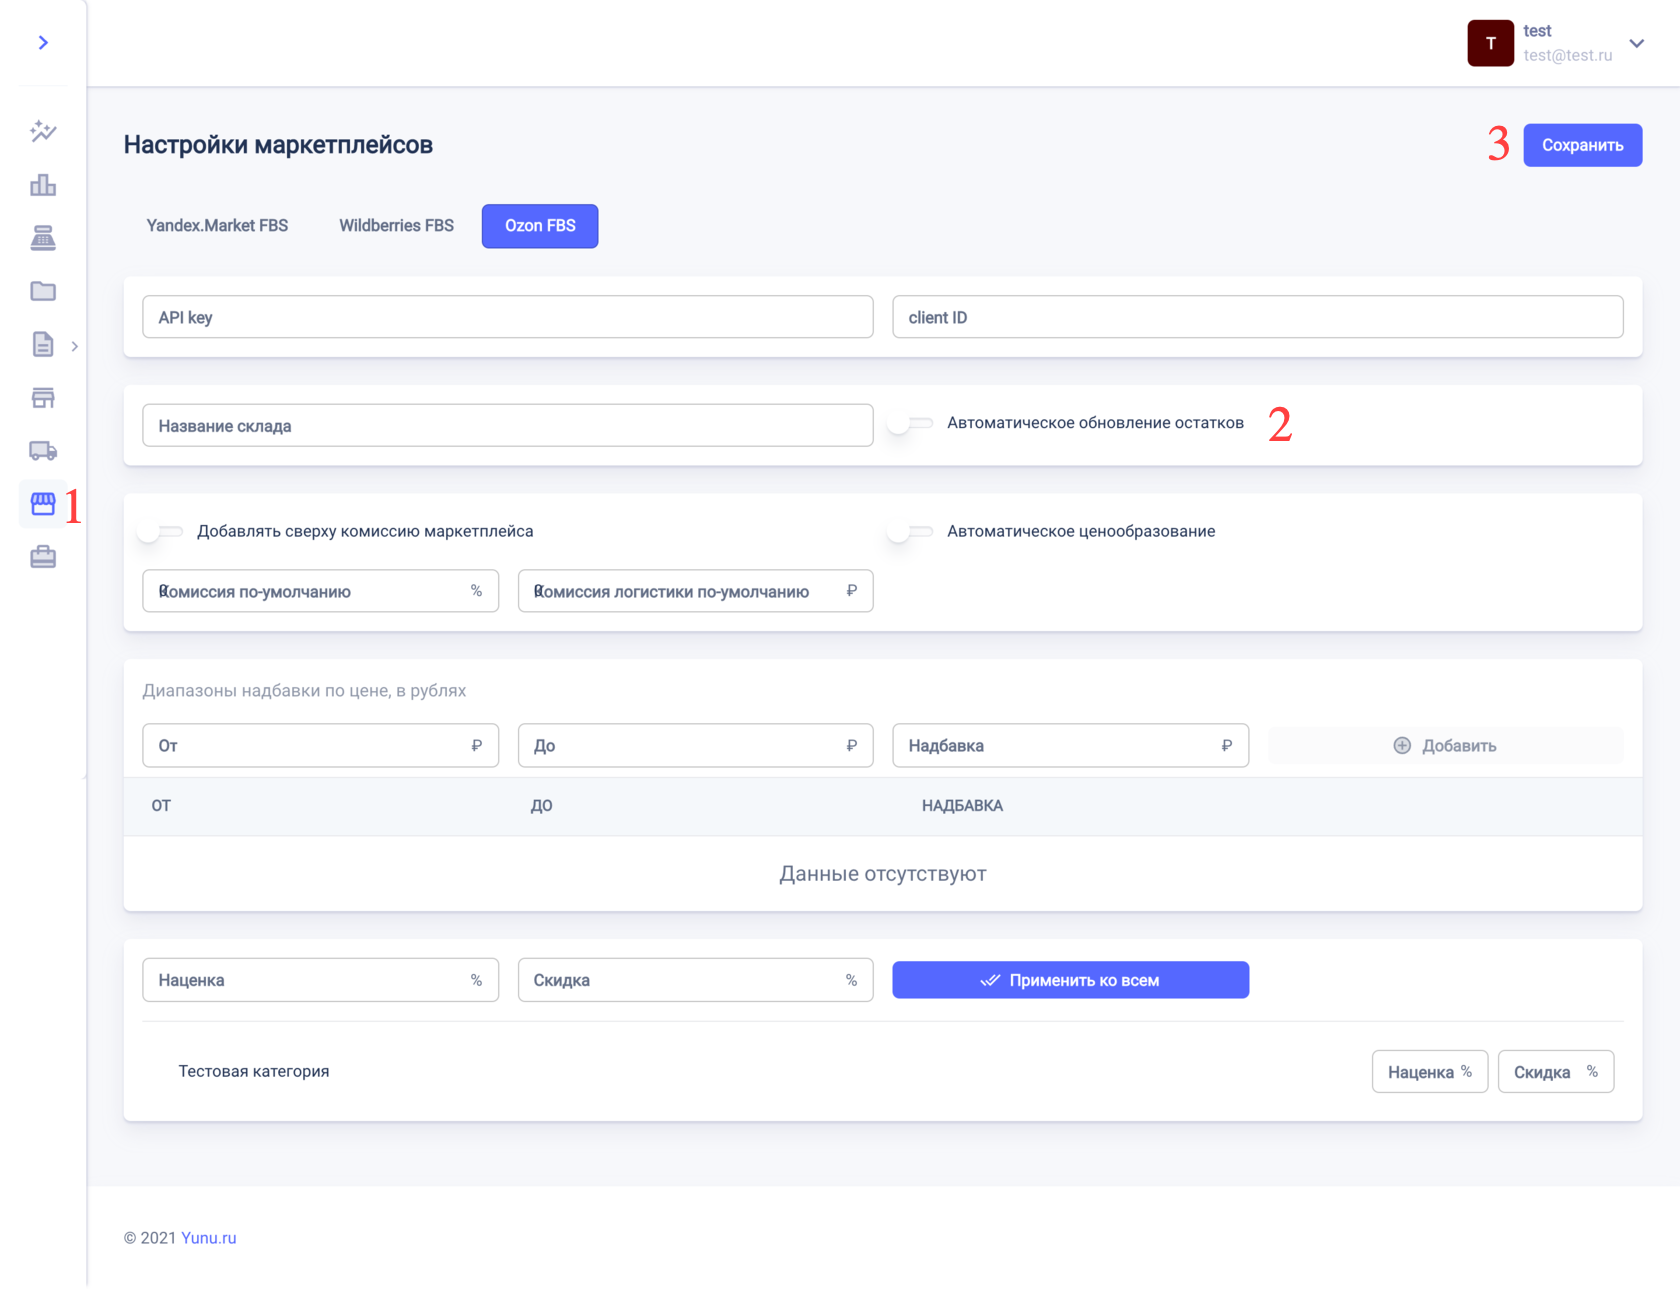Click the Сохранить button
1680x1289 pixels.
click(x=1582, y=145)
